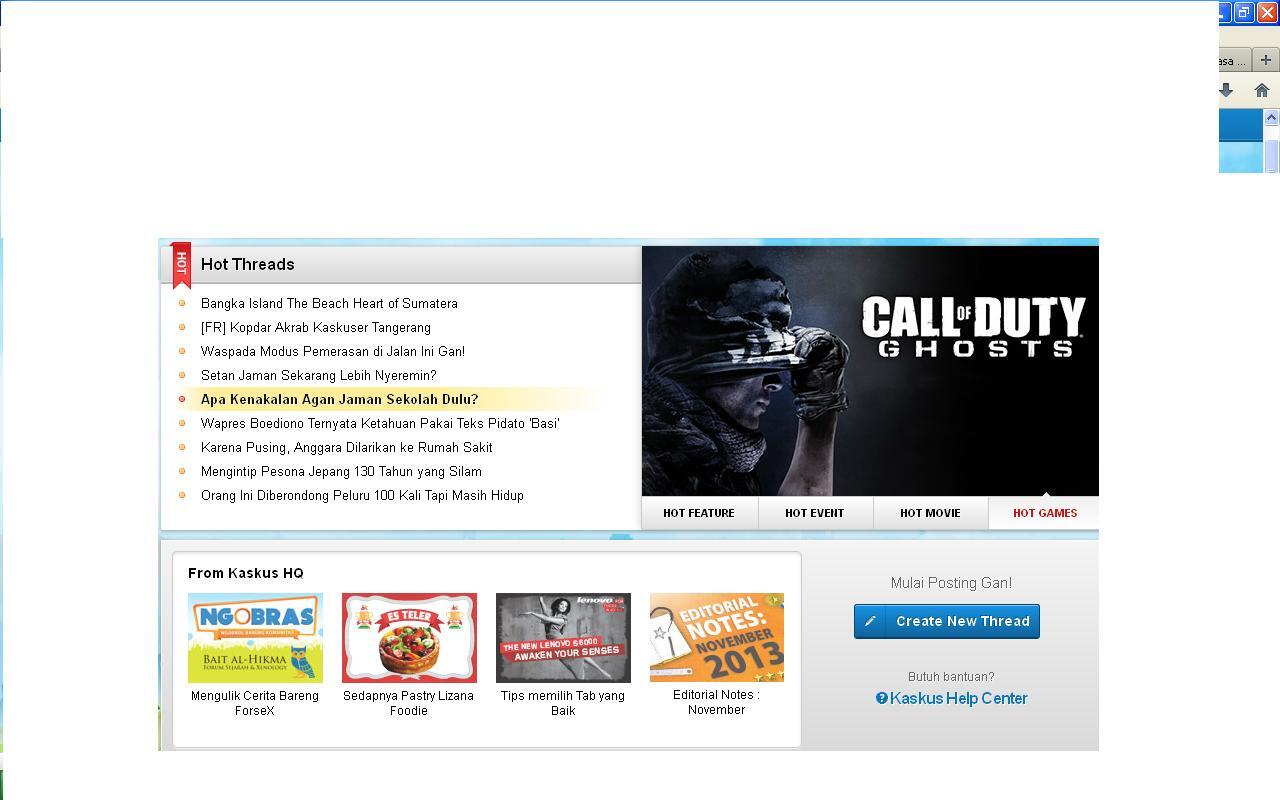
Task: Open "Waspada Modus Pemerasan di Jalan Ini Gan!"
Action: coord(333,351)
